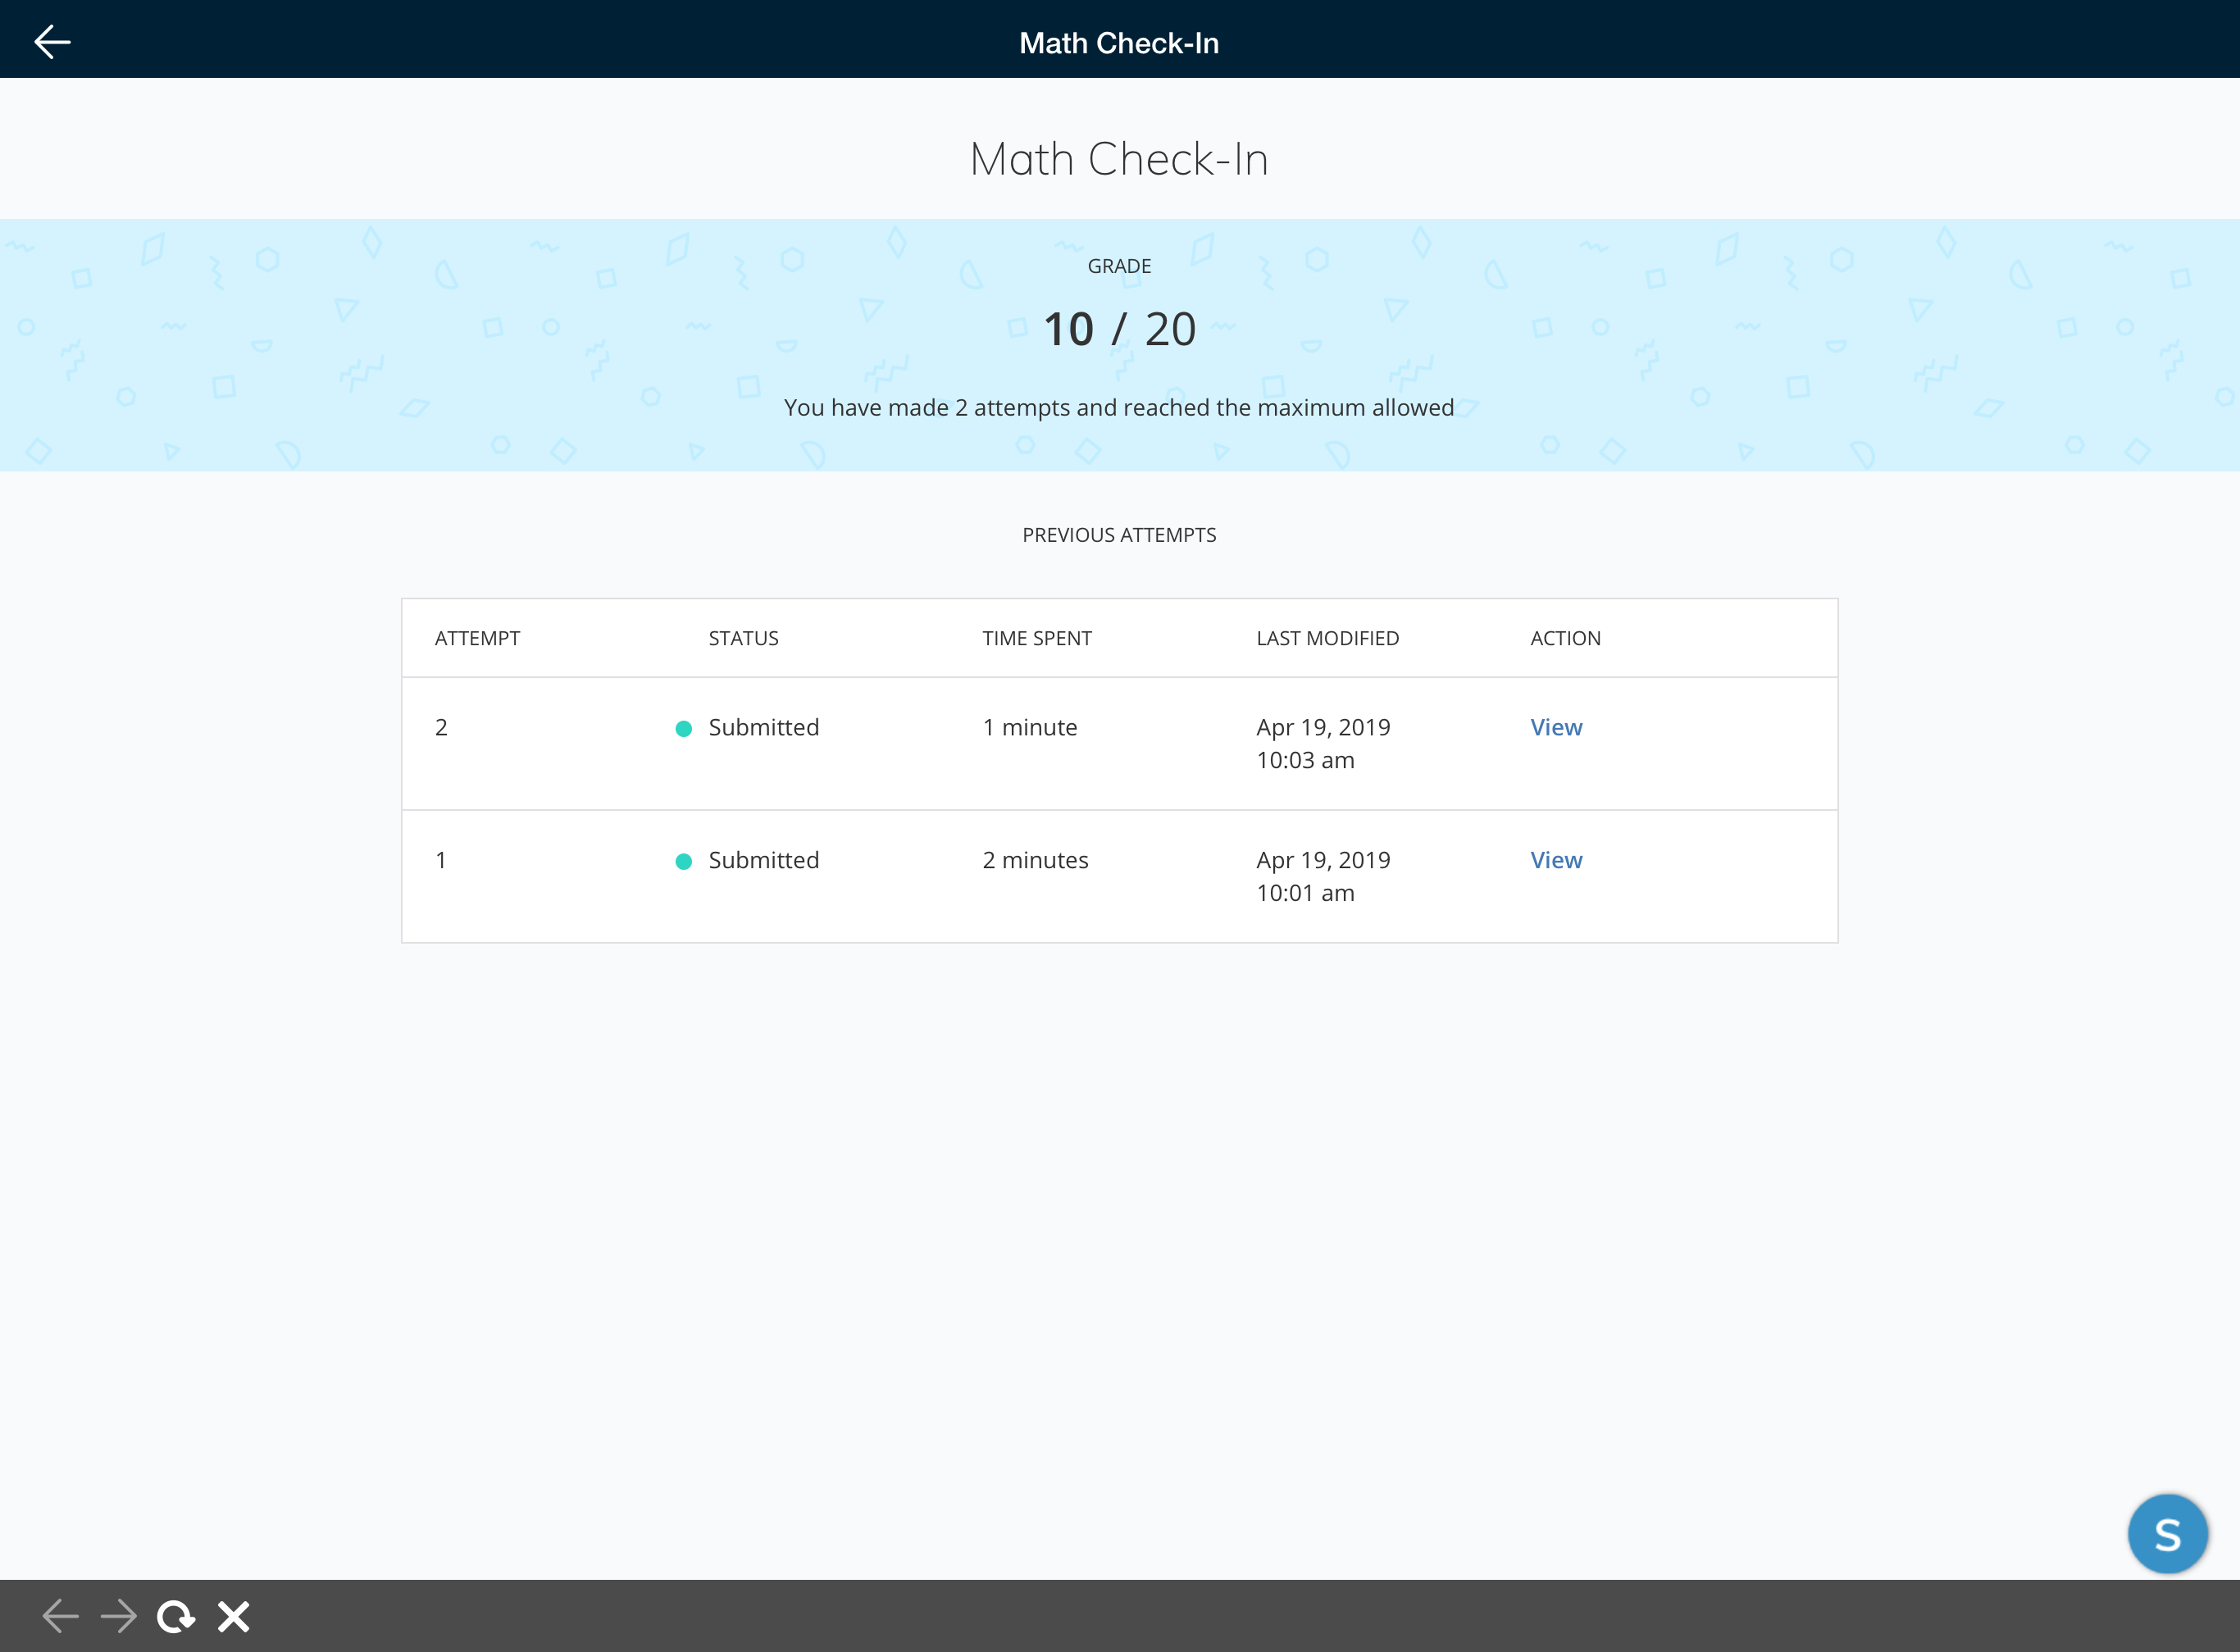View attempt 2 submission
The height and width of the screenshot is (1652, 2240).
pyautogui.click(x=1556, y=727)
